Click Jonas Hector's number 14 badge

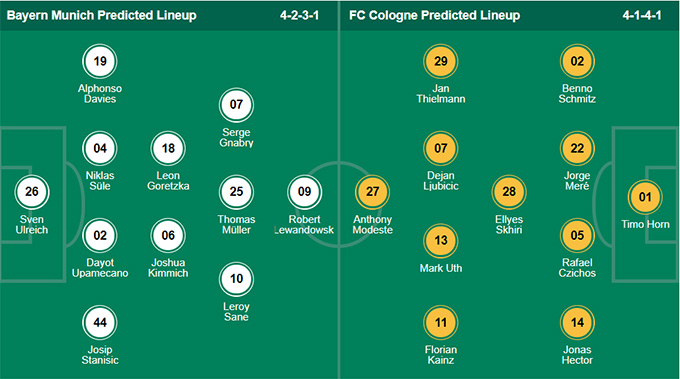coord(577,323)
